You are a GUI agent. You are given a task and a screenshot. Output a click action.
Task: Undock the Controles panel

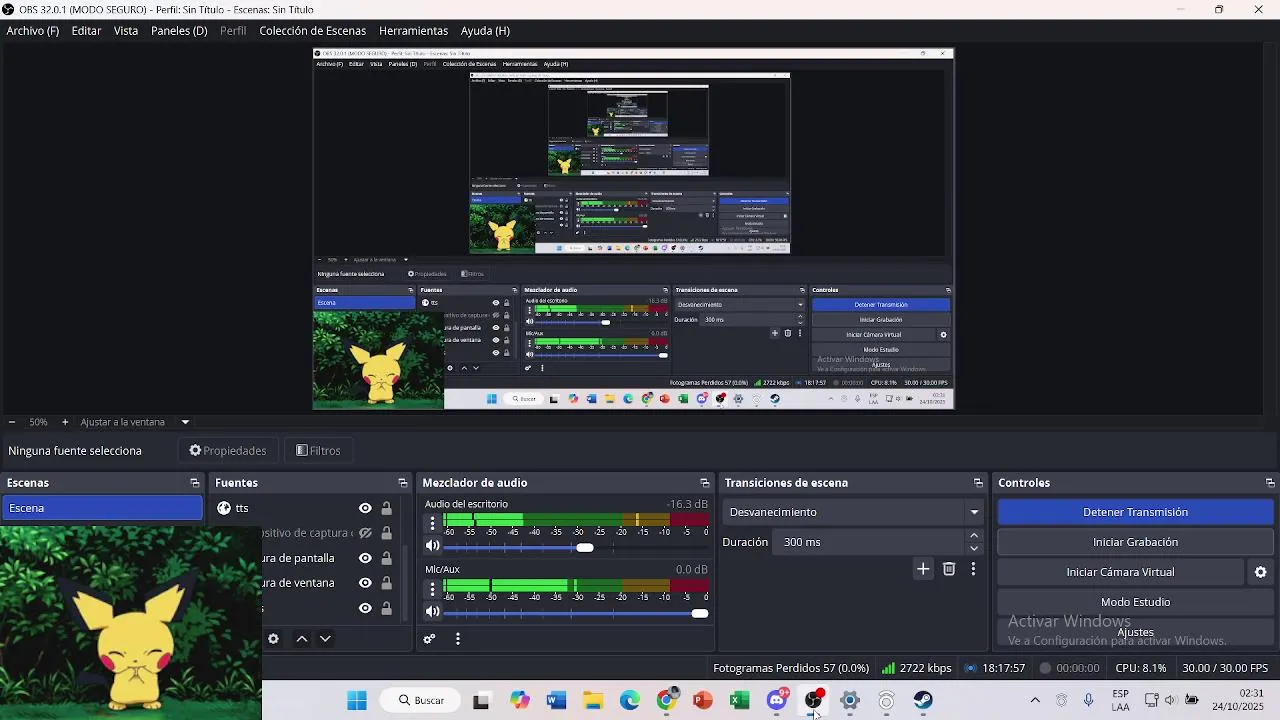pos(1270,483)
